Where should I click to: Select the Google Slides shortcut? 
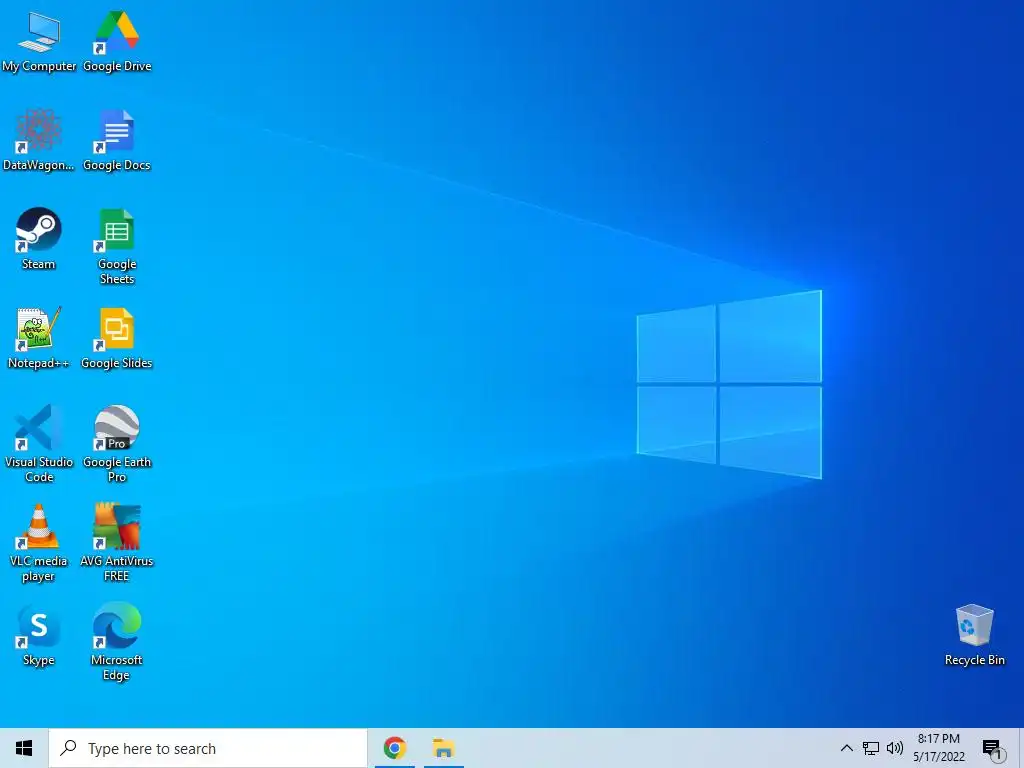point(117,338)
